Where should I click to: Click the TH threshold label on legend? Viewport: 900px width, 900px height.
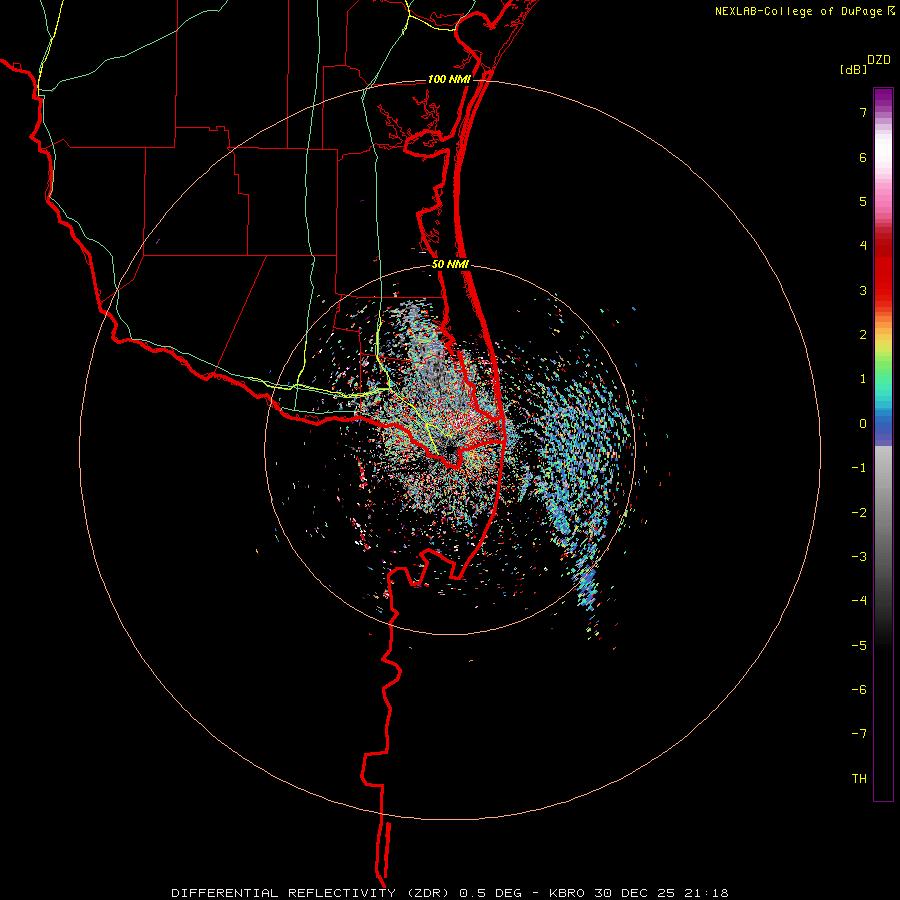pos(859,779)
